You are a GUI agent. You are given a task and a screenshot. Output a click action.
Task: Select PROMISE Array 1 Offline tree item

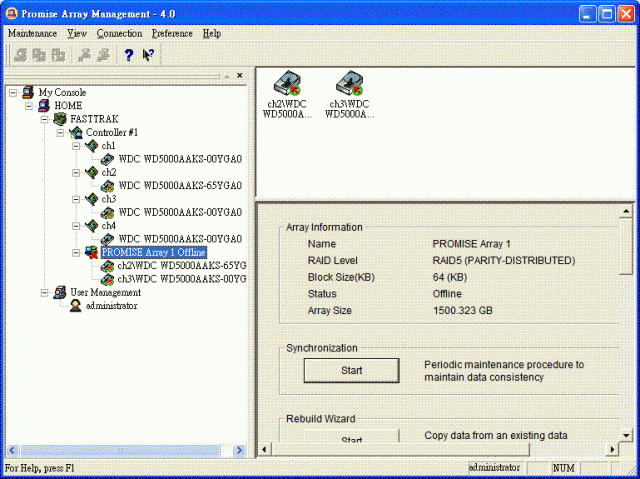tap(153, 253)
